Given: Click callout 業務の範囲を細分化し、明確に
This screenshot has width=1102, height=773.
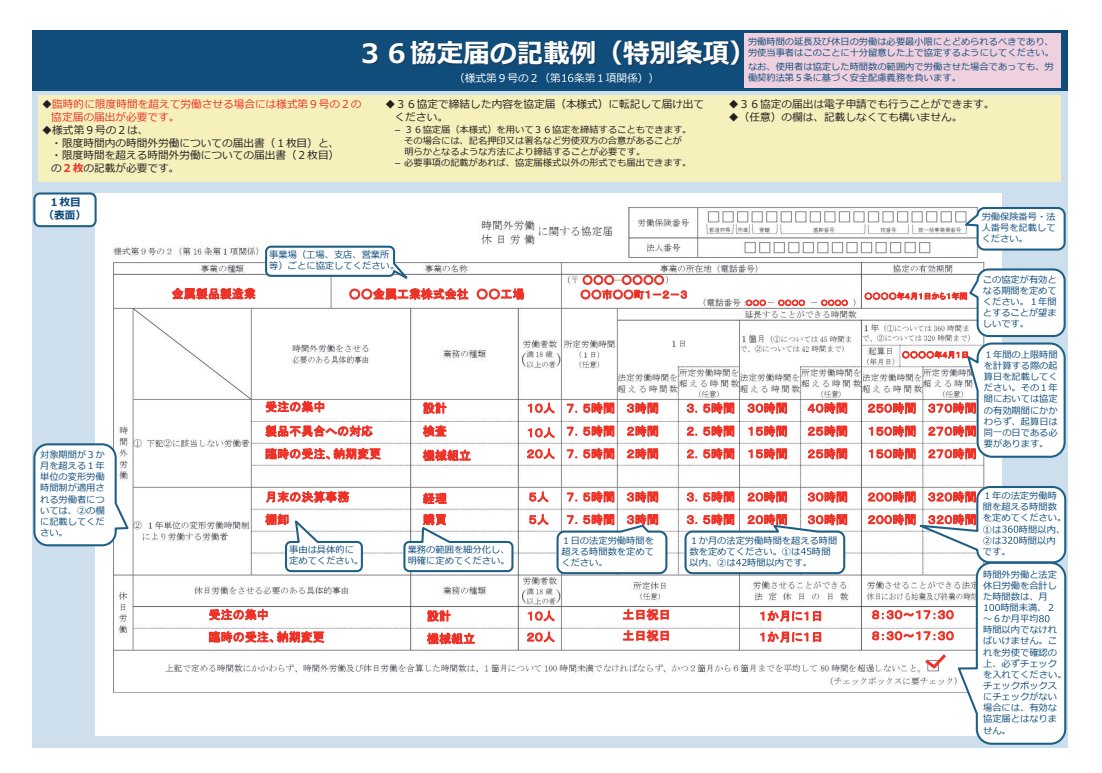Looking at the screenshot, I should point(457,555).
